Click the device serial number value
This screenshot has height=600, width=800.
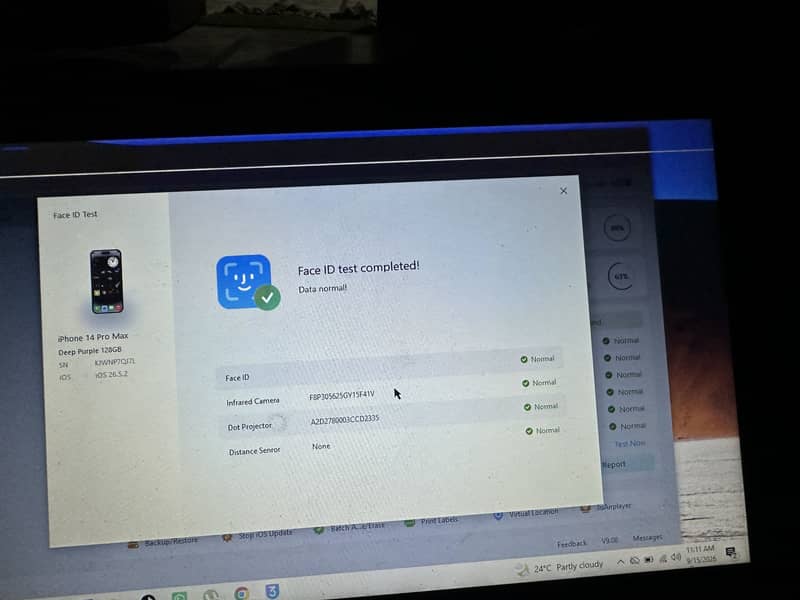coord(115,362)
